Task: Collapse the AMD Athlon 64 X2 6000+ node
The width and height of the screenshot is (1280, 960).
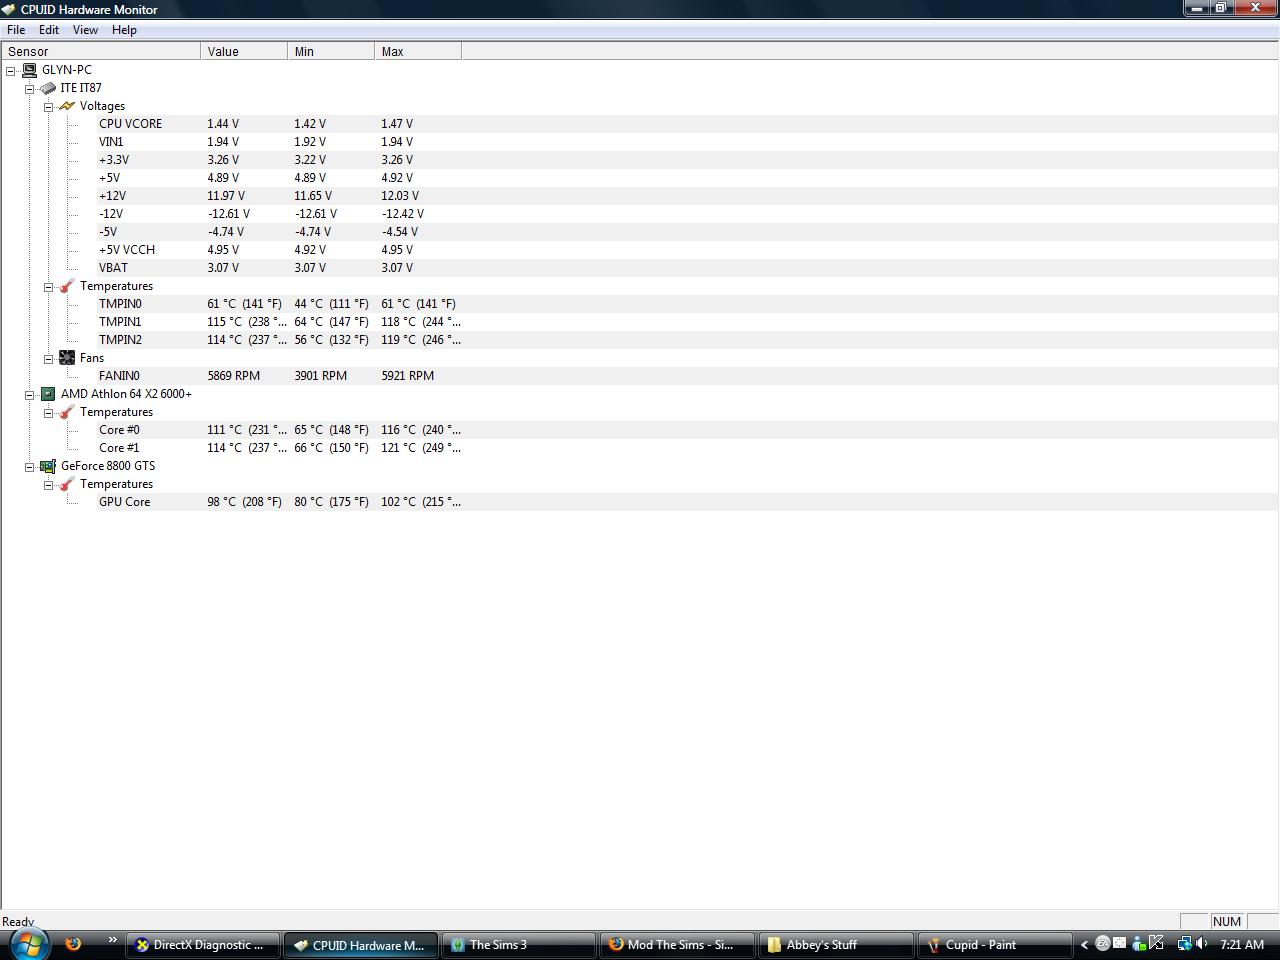Action: click(30, 394)
